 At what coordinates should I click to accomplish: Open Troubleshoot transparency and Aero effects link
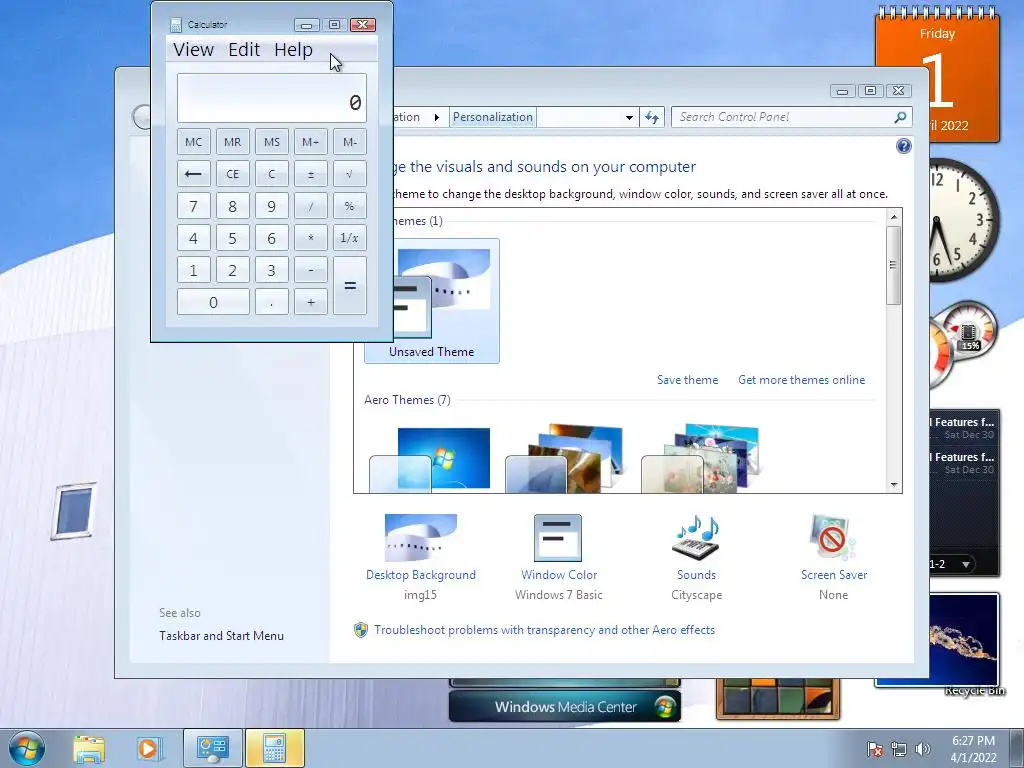544,630
